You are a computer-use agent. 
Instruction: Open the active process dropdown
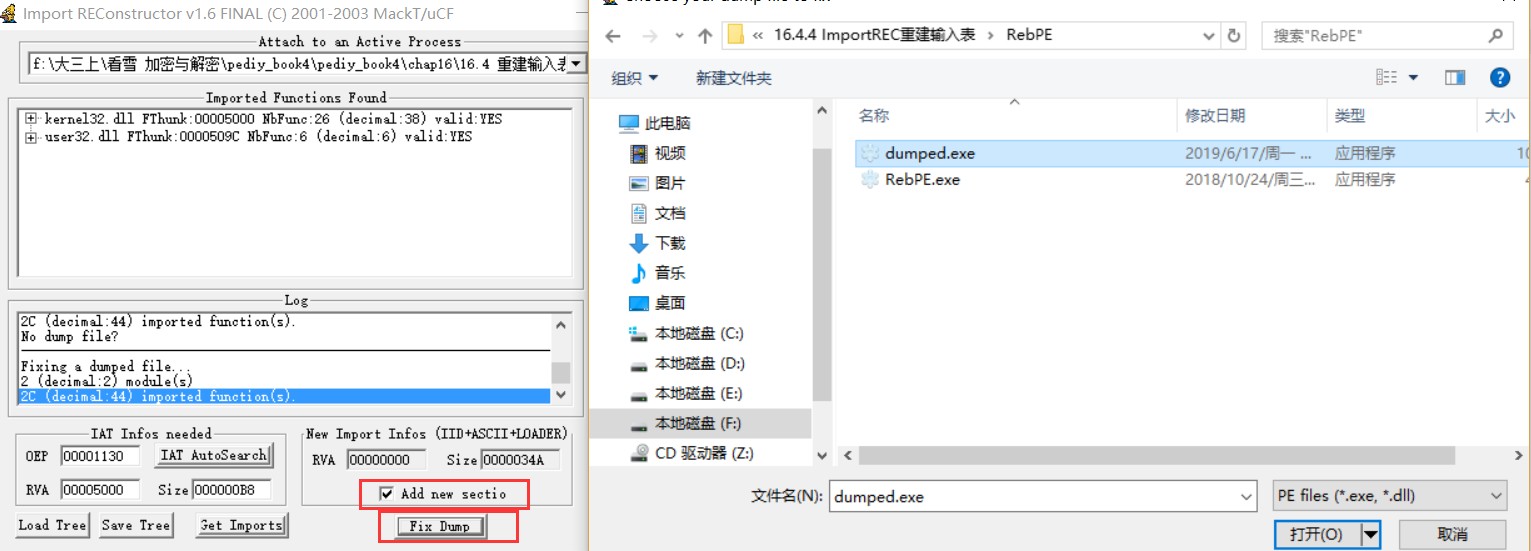click(x=577, y=64)
